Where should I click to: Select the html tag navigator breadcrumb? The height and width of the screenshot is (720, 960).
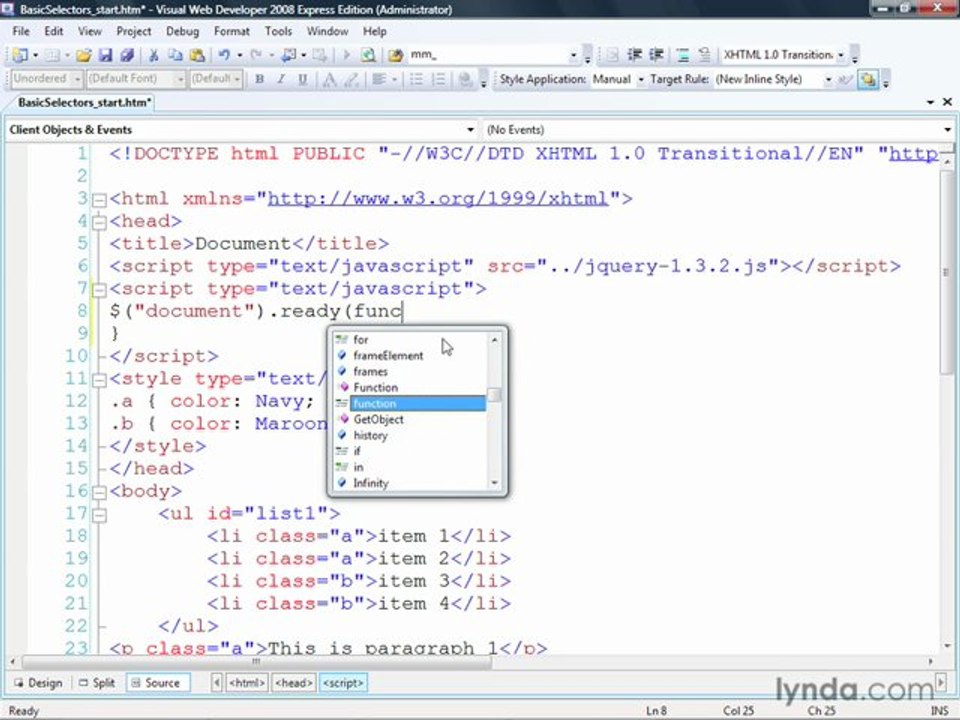tap(247, 683)
